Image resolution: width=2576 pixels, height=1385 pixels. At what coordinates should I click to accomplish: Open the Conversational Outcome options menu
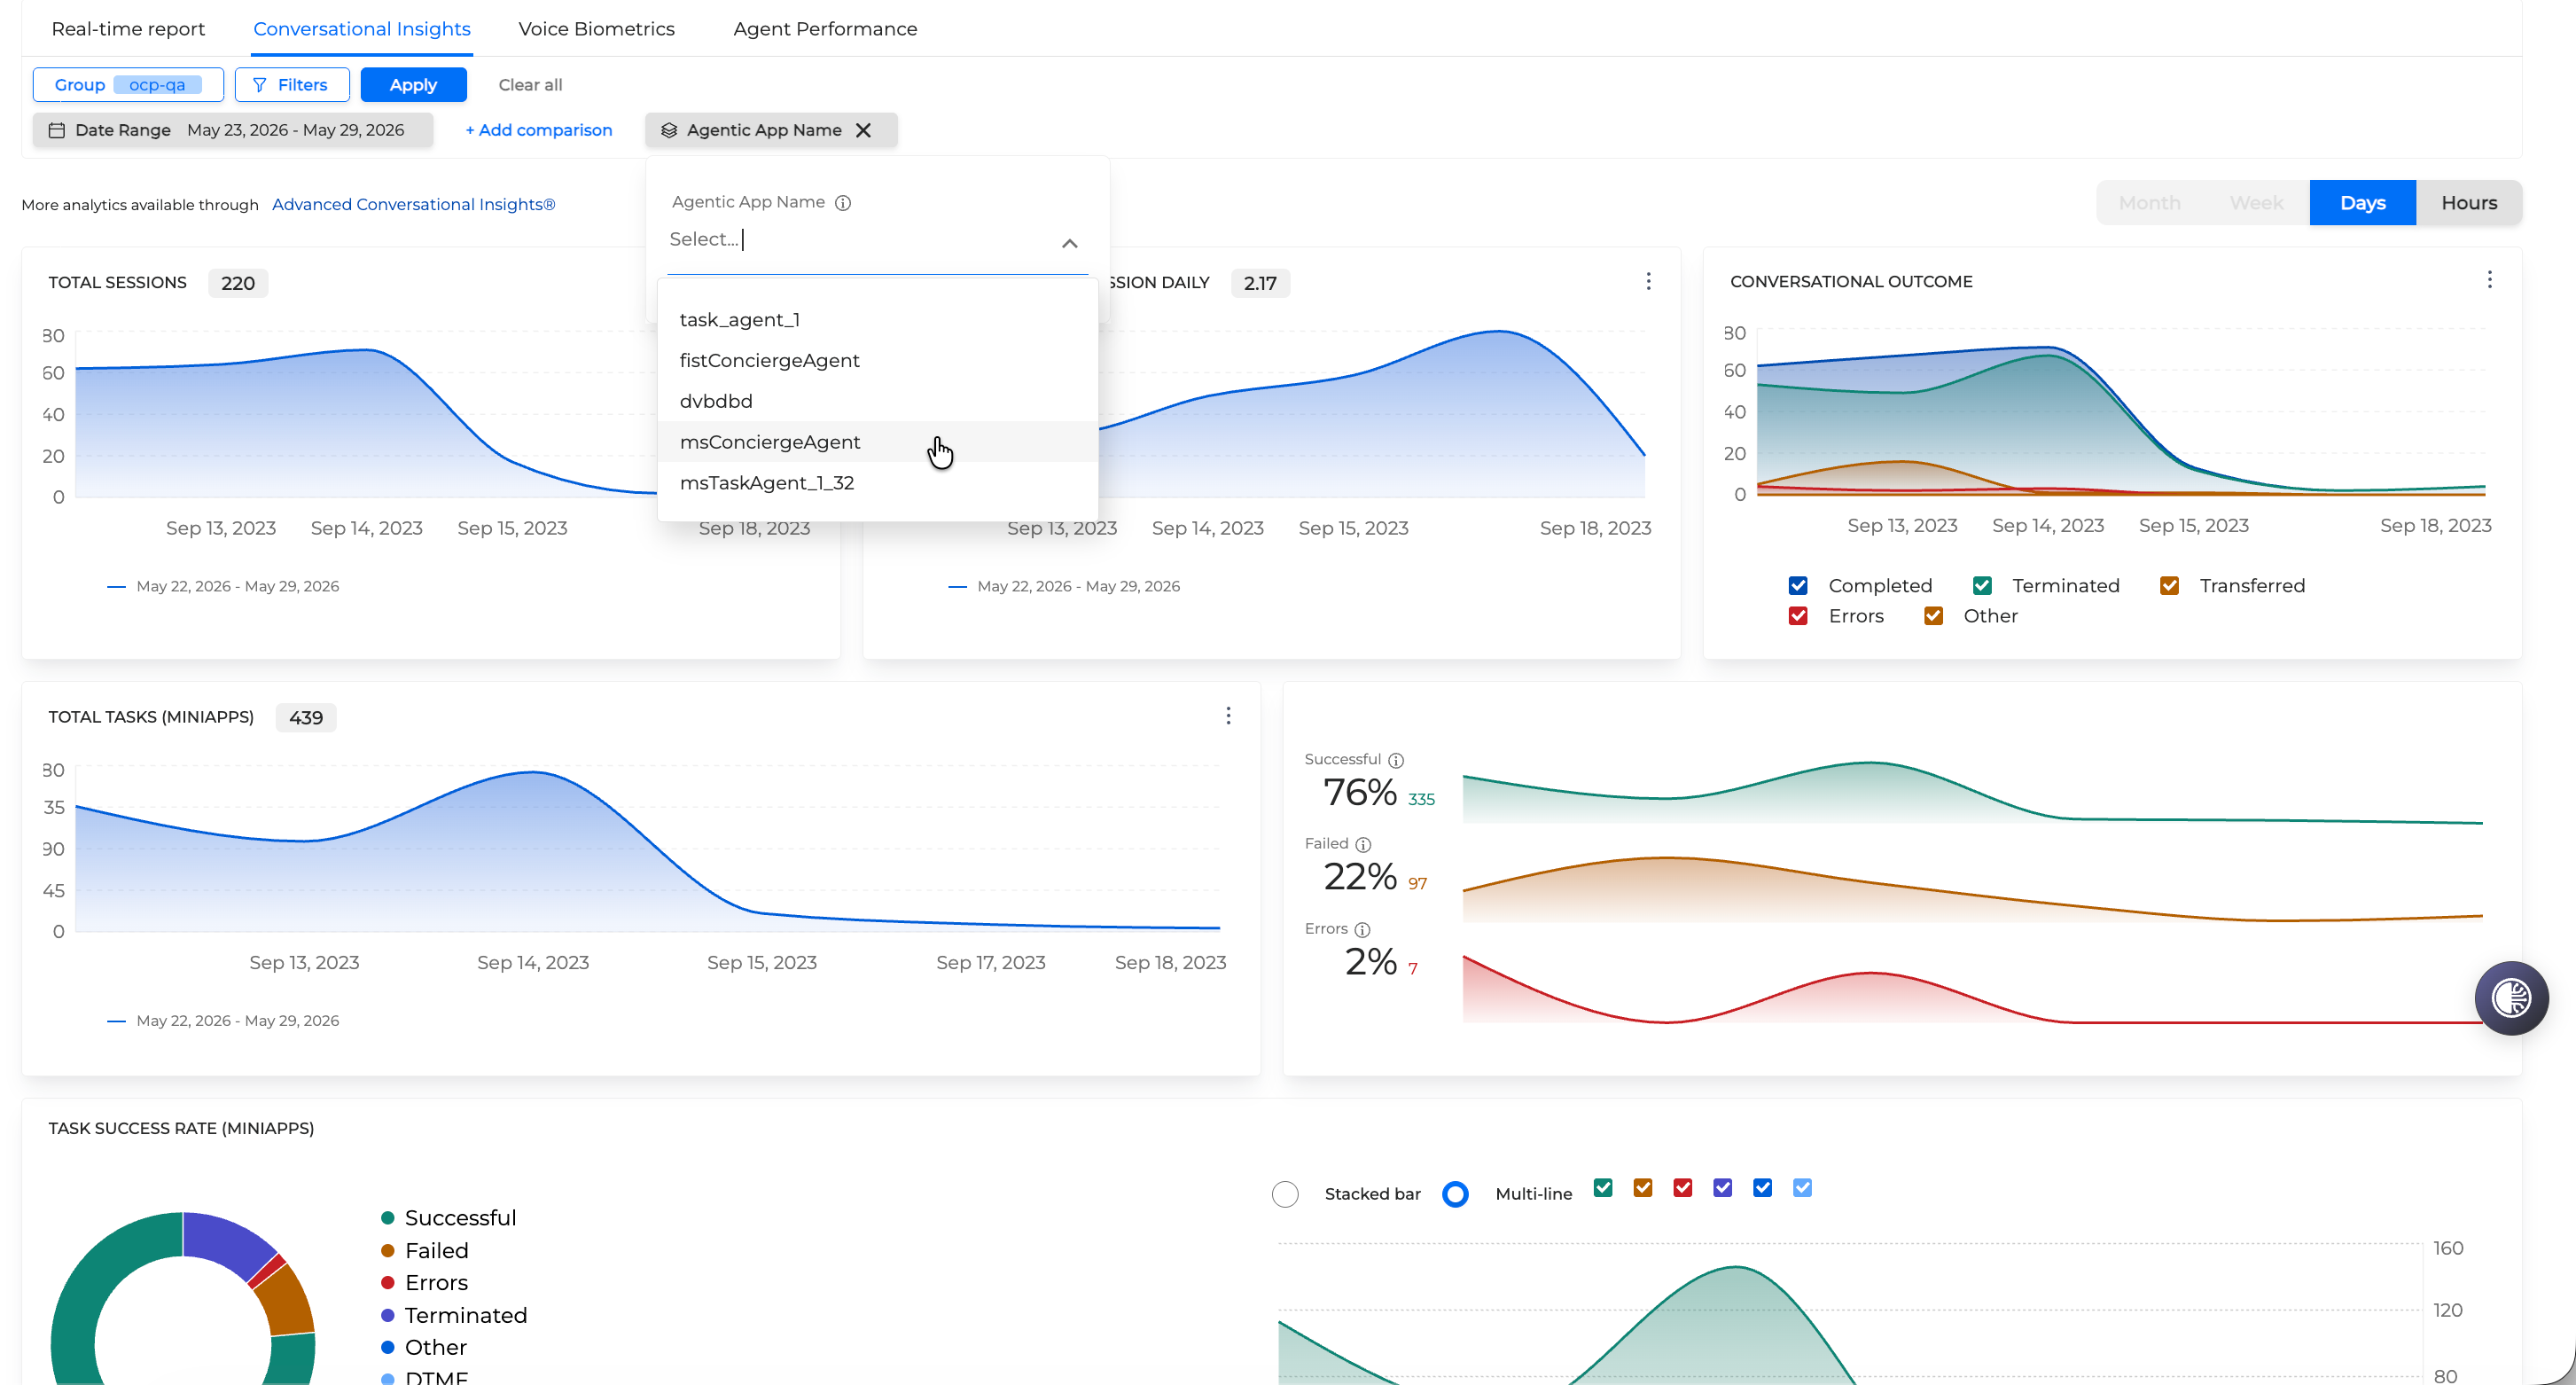(x=2489, y=280)
